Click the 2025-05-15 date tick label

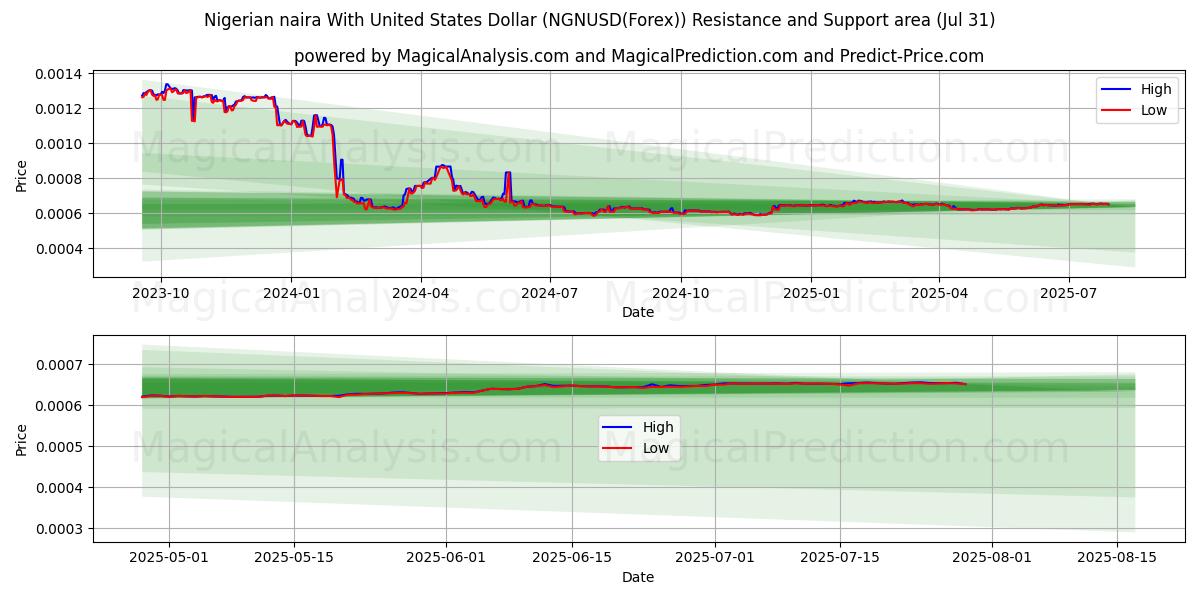295,558
